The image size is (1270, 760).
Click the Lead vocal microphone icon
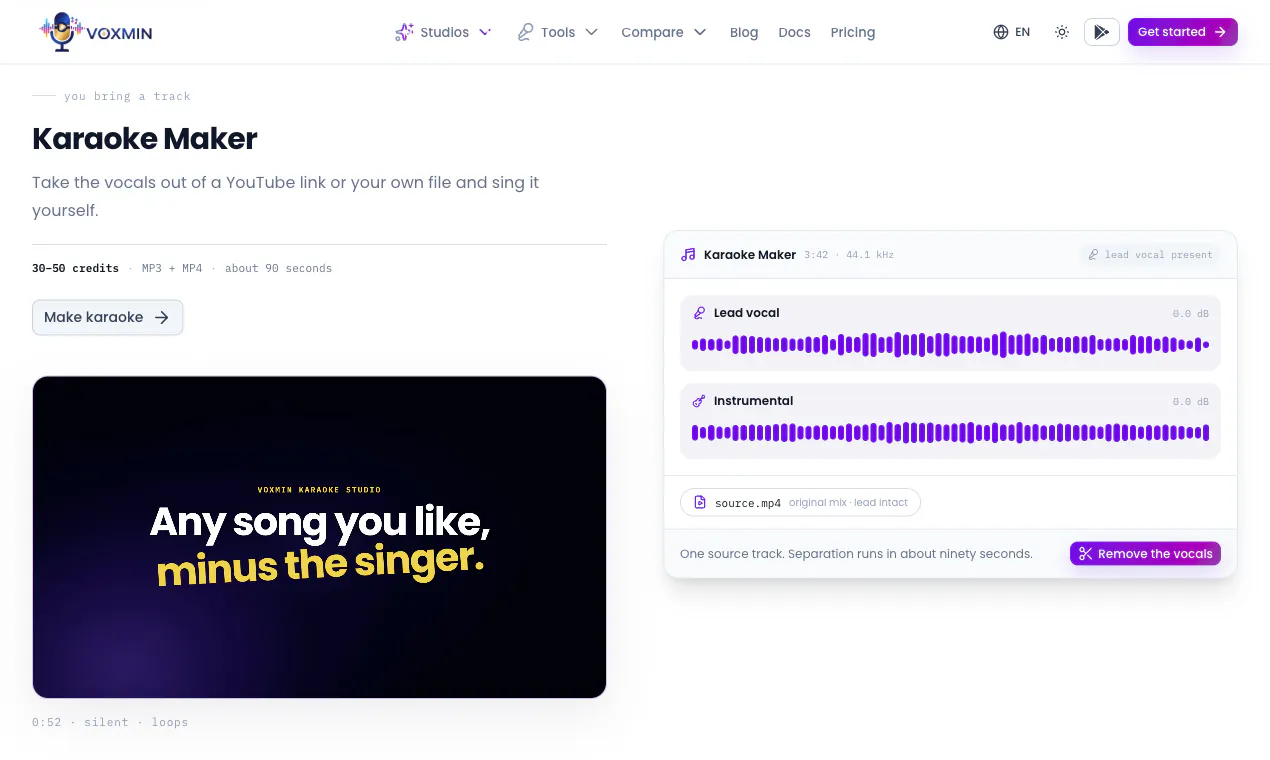(699, 313)
